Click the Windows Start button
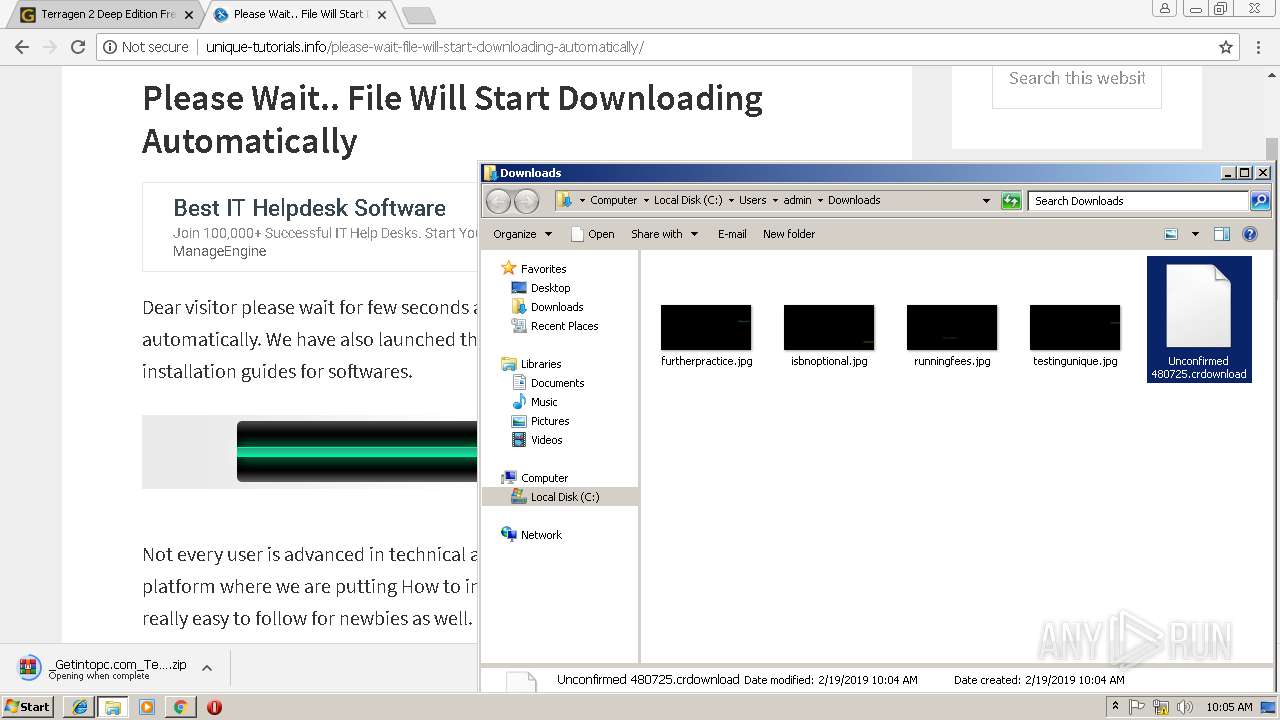This screenshot has width=1280, height=720. (27, 707)
